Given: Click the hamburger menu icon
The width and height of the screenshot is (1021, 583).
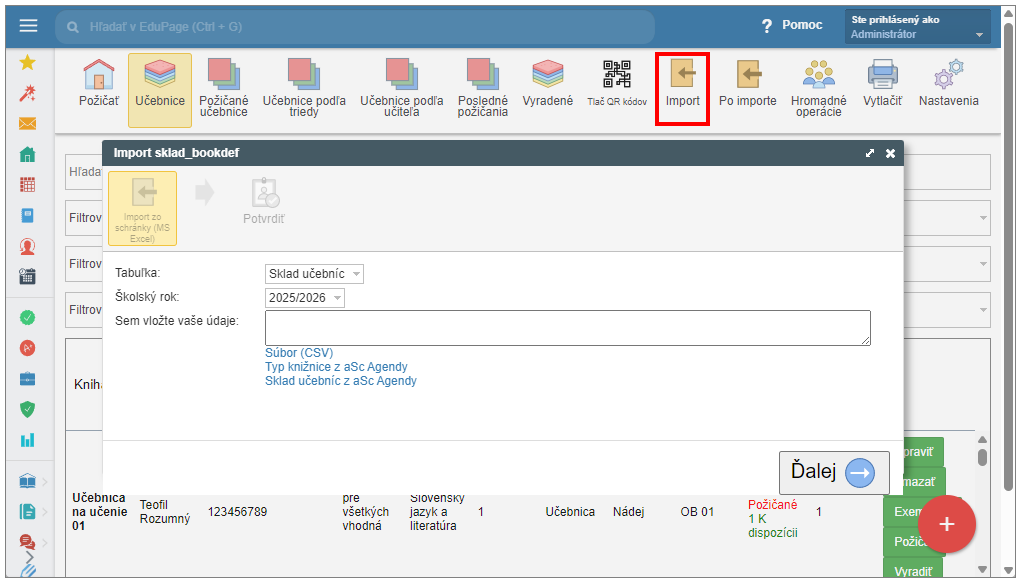Looking at the screenshot, I should coord(28,26).
